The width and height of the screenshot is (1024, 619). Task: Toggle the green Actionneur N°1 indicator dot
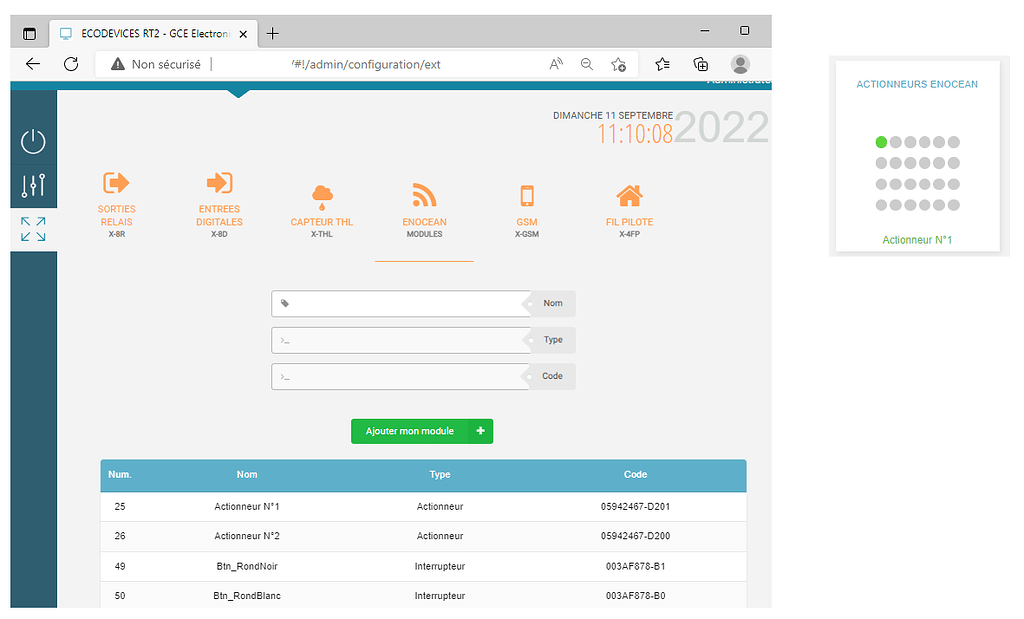[881, 142]
